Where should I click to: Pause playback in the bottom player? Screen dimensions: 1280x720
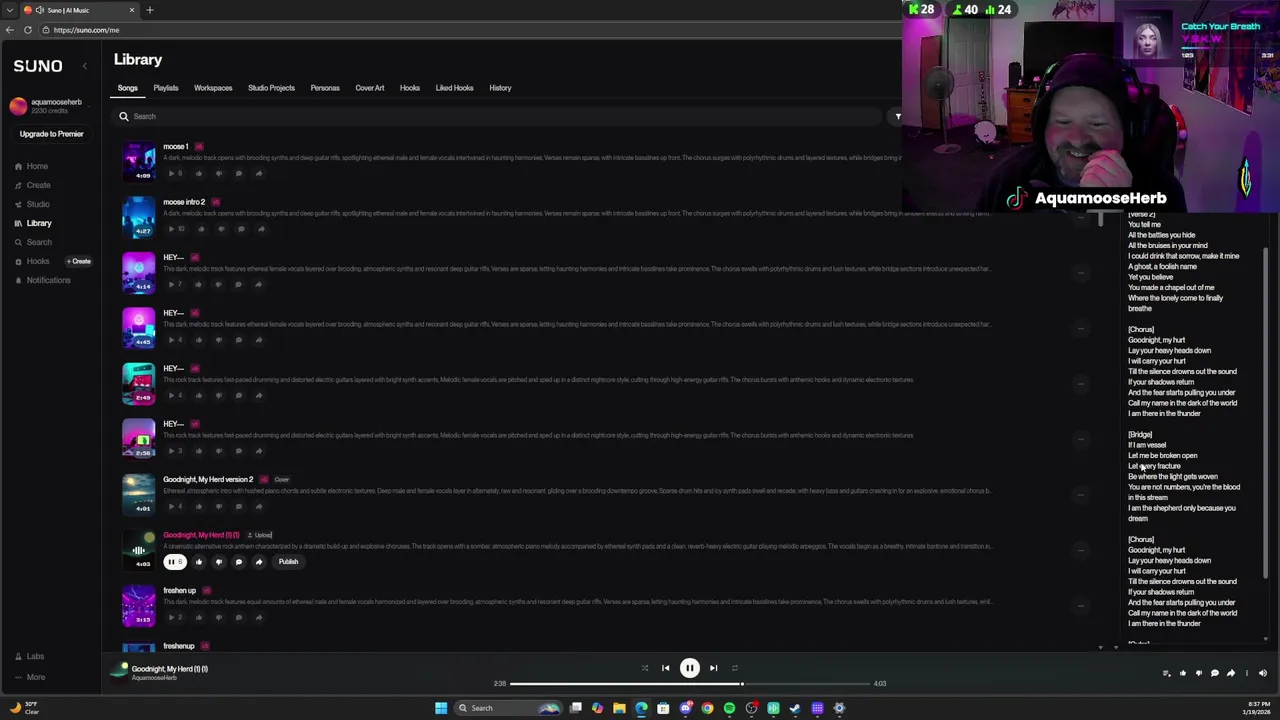click(x=689, y=668)
